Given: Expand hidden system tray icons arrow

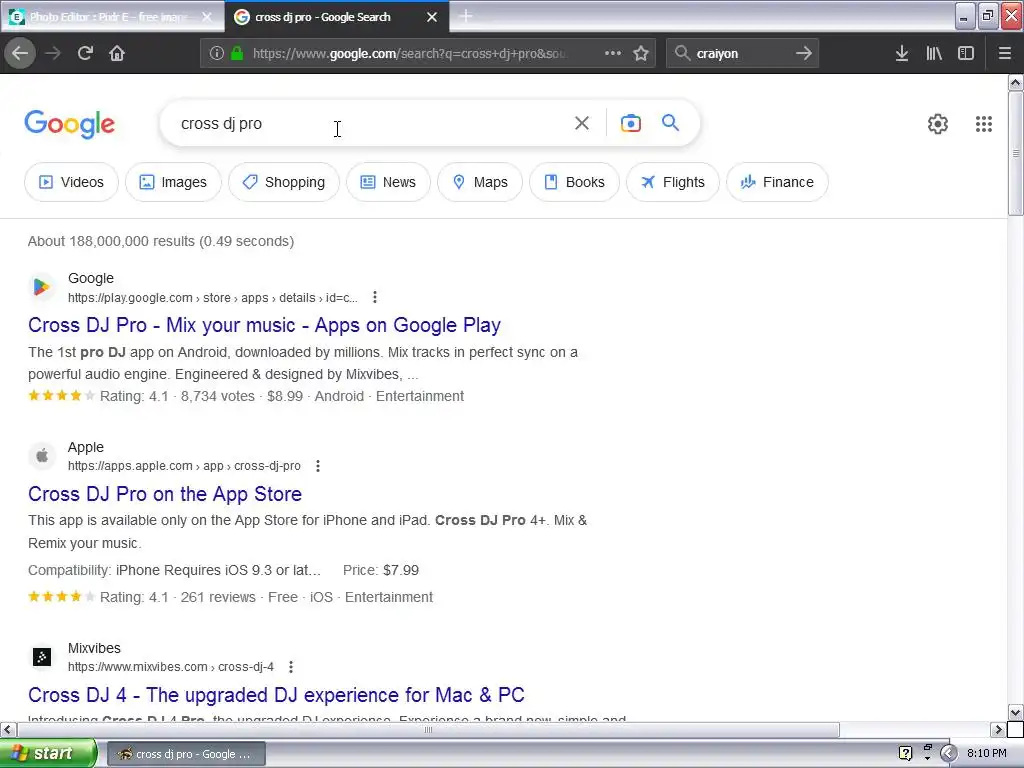Looking at the screenshot, I should click(948, 754).
